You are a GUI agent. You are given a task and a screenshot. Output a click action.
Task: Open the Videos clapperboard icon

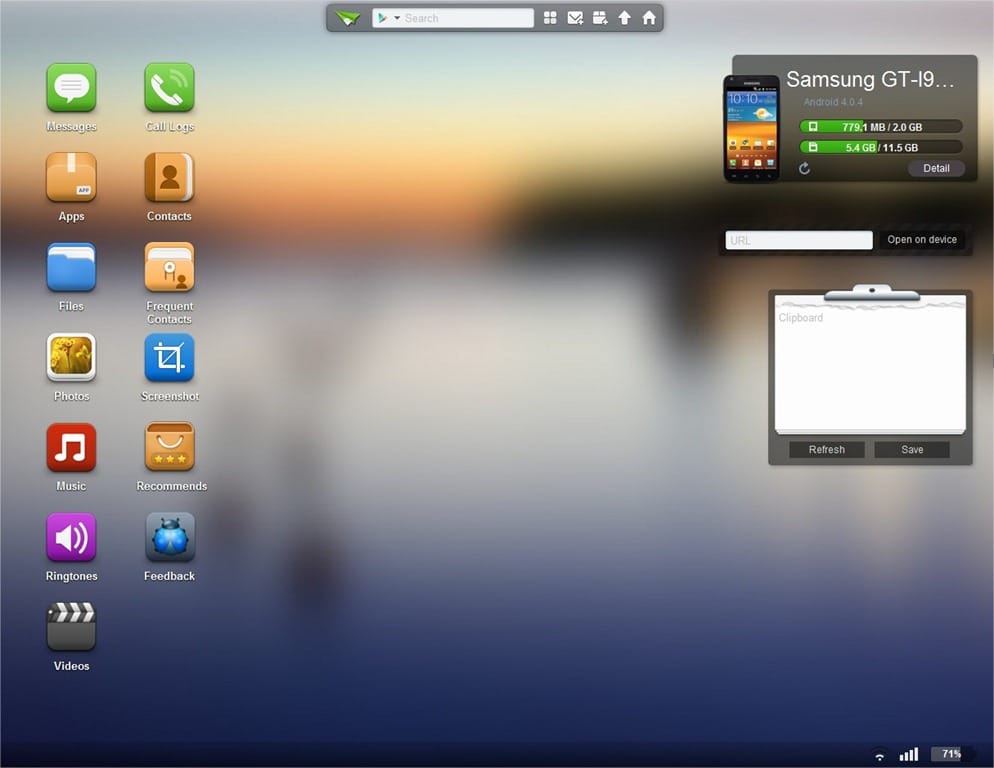71,627
